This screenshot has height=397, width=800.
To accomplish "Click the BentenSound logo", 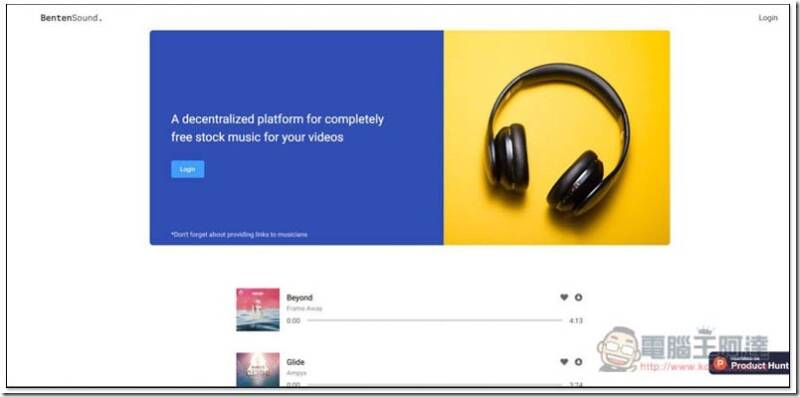I will tap(71, 18).
